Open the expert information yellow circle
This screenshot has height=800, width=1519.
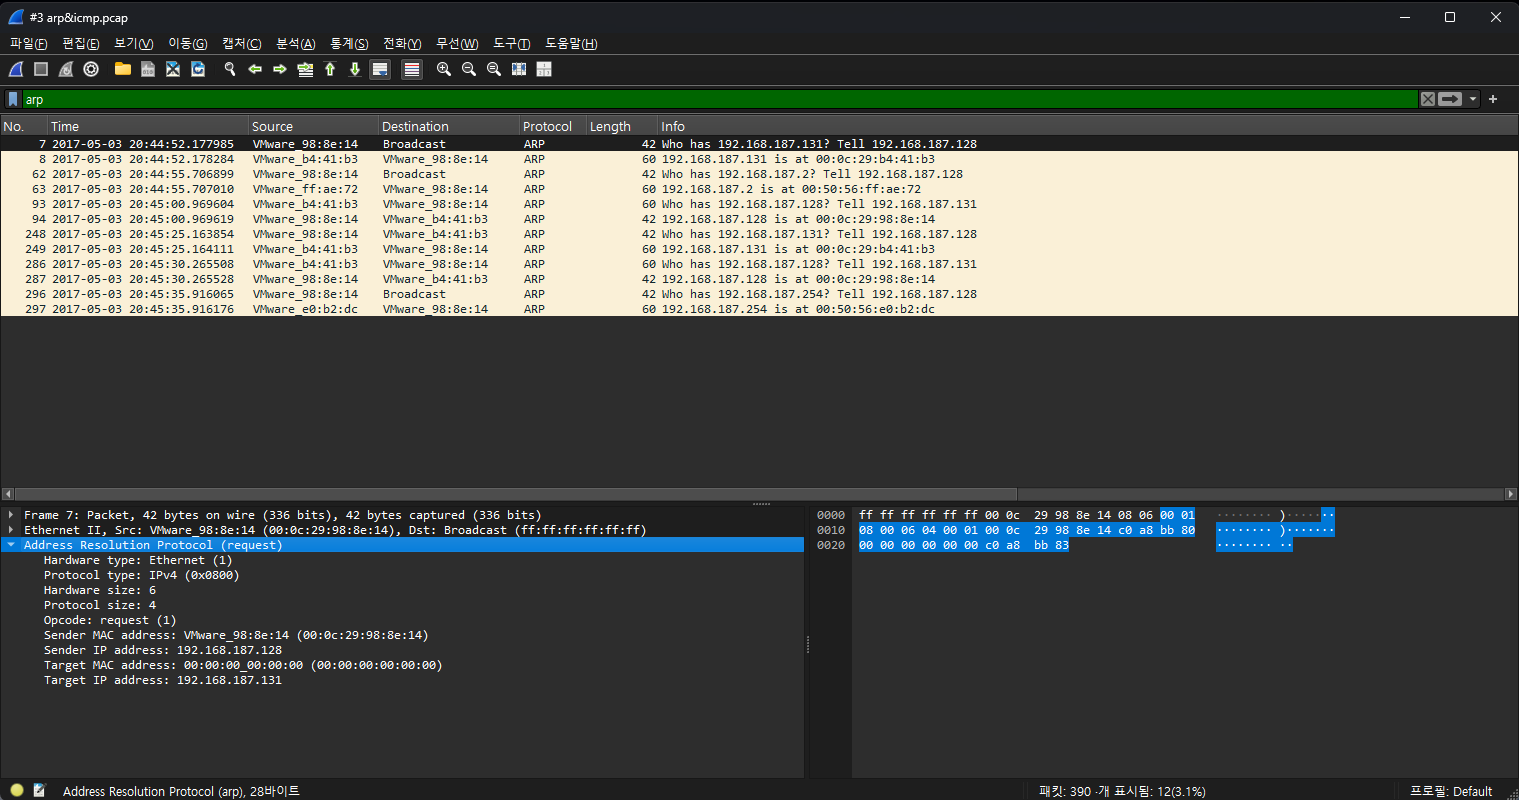click(x=17, y=790)
